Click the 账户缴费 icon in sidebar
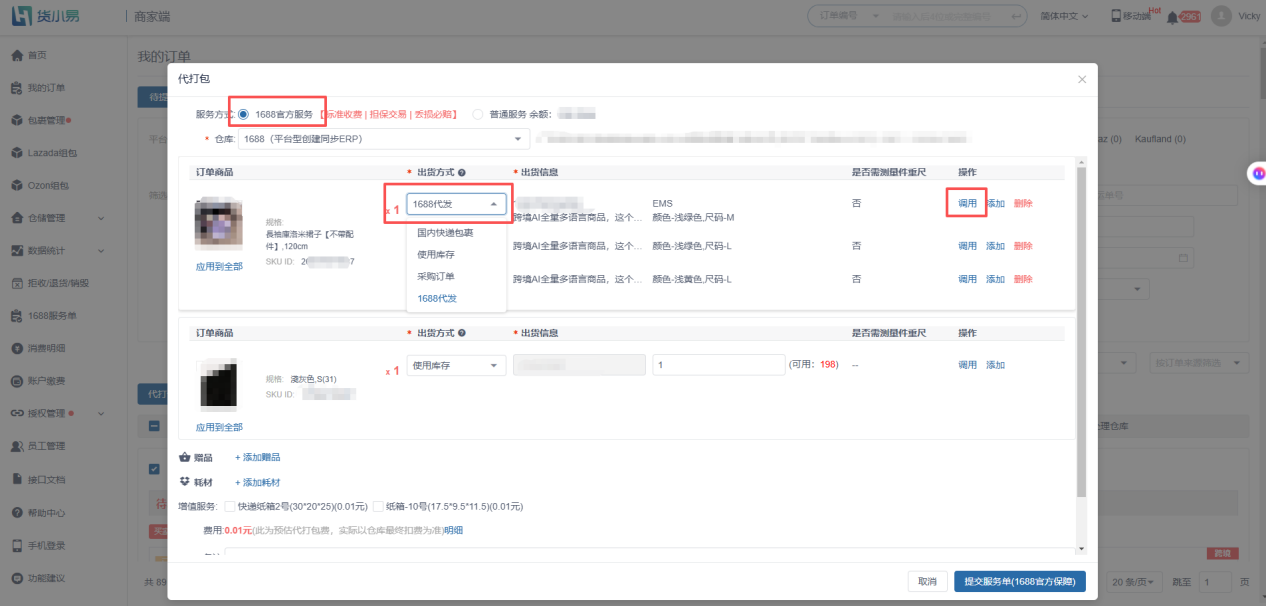 (x=17, y=381)
